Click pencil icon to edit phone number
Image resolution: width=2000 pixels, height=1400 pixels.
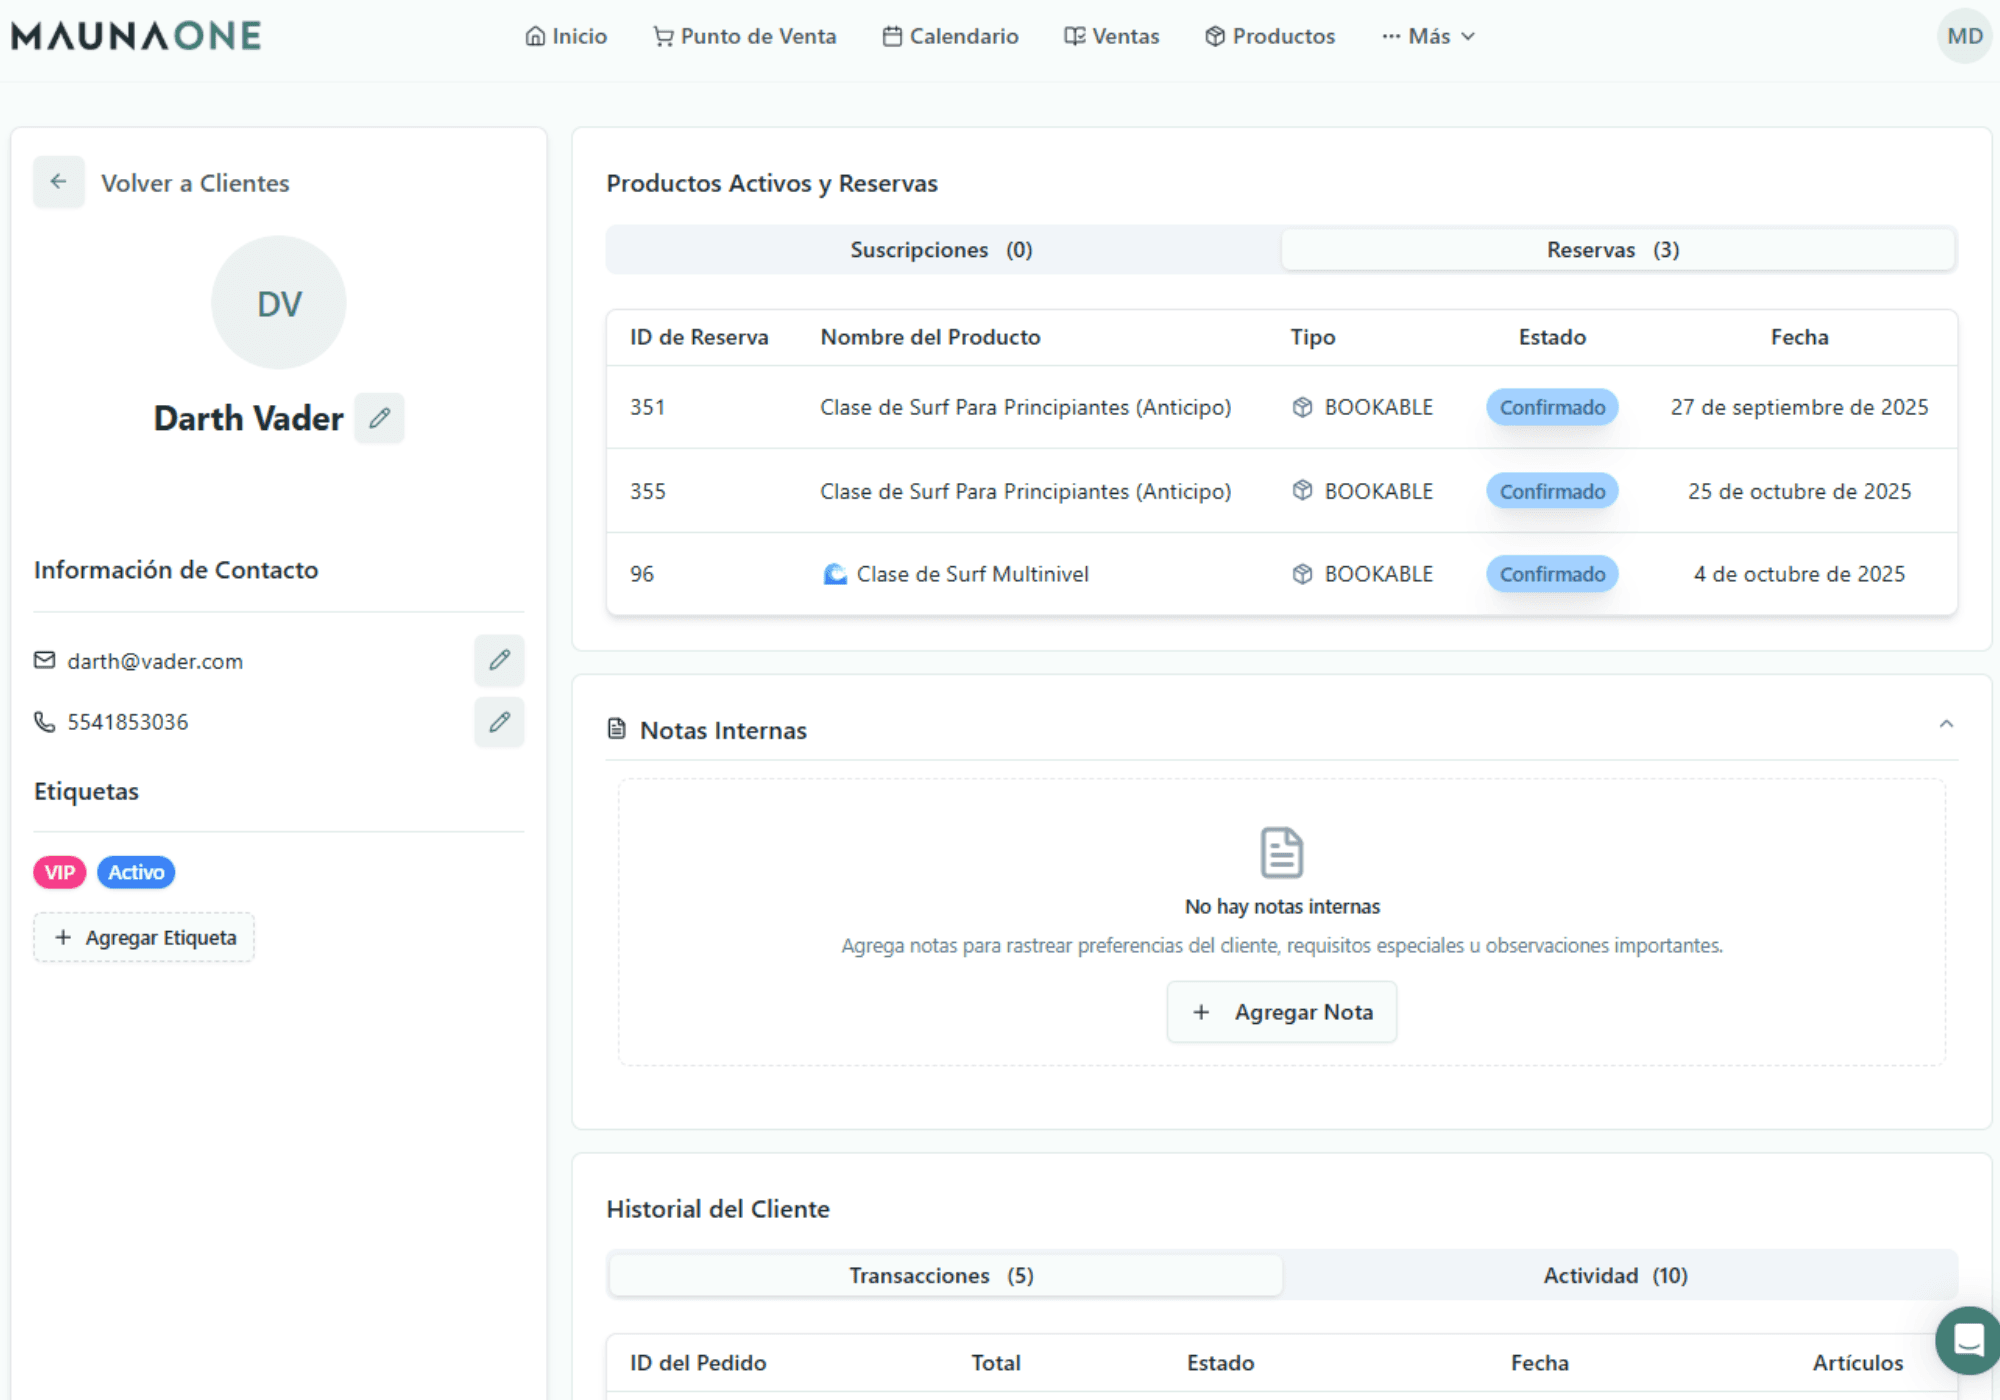pyautogui.click(x=499, y=722)
